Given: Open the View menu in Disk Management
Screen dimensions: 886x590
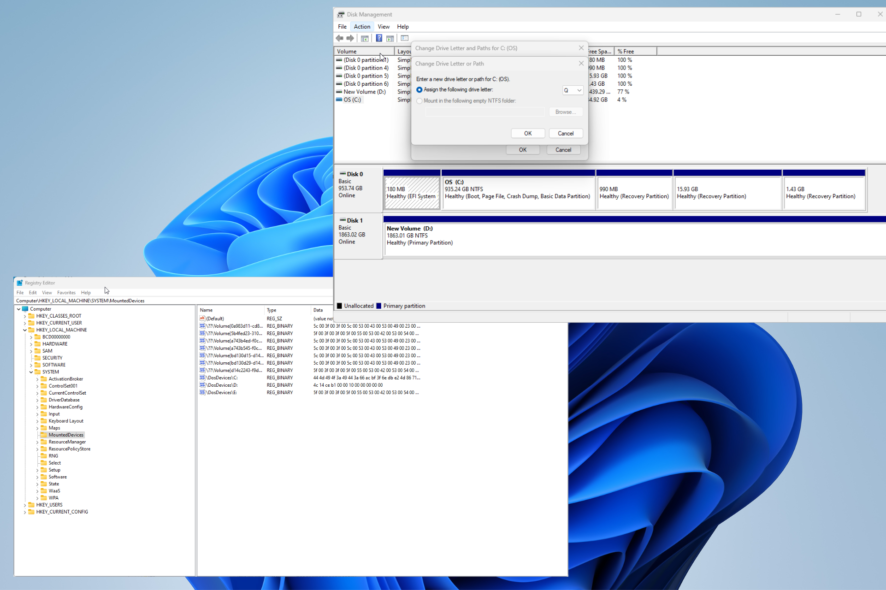Looking at the screenshot, I should coord(384,27).
